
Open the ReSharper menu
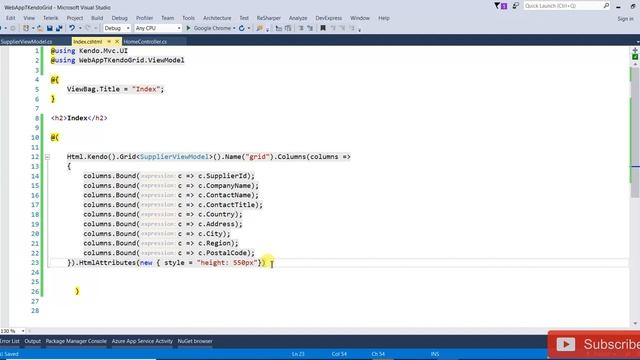(269, 18)
